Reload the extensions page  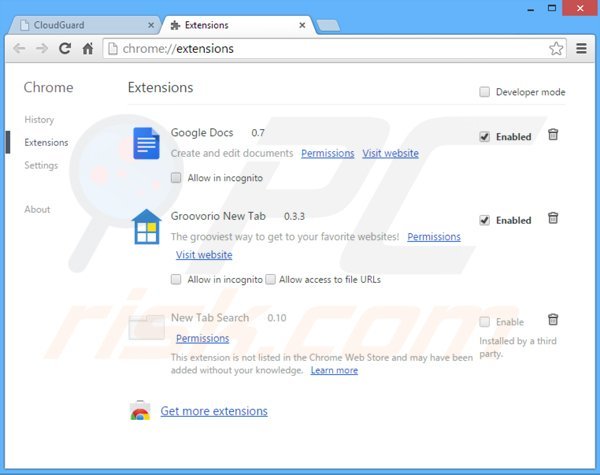click(x=65, y=49)
